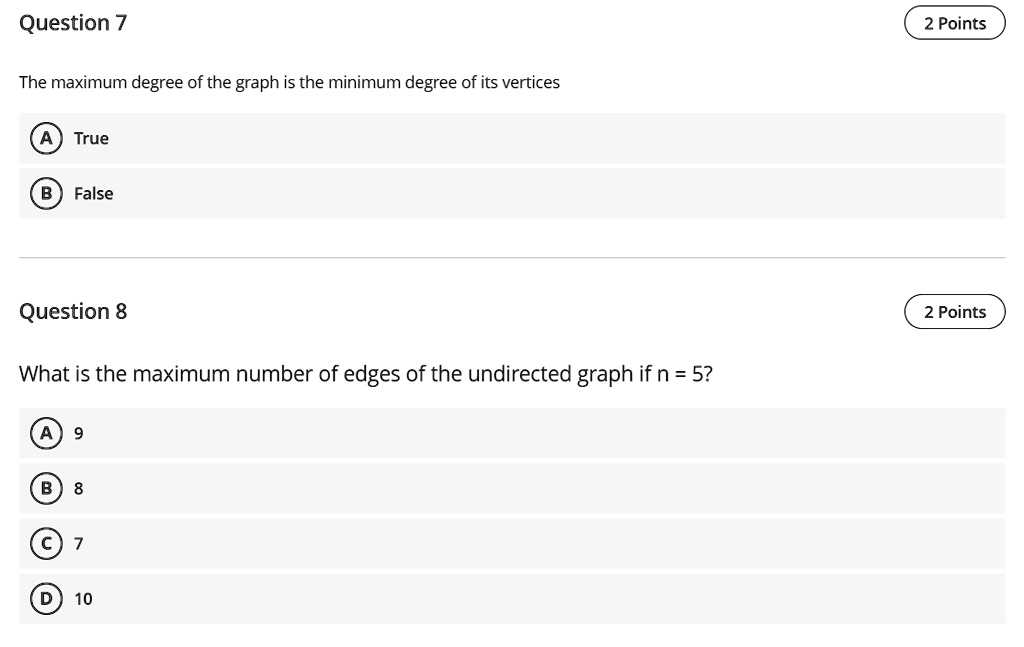1024x647 pixels.
Task: Select answer 10 in Question 8
Action: (x=82, y=598)
